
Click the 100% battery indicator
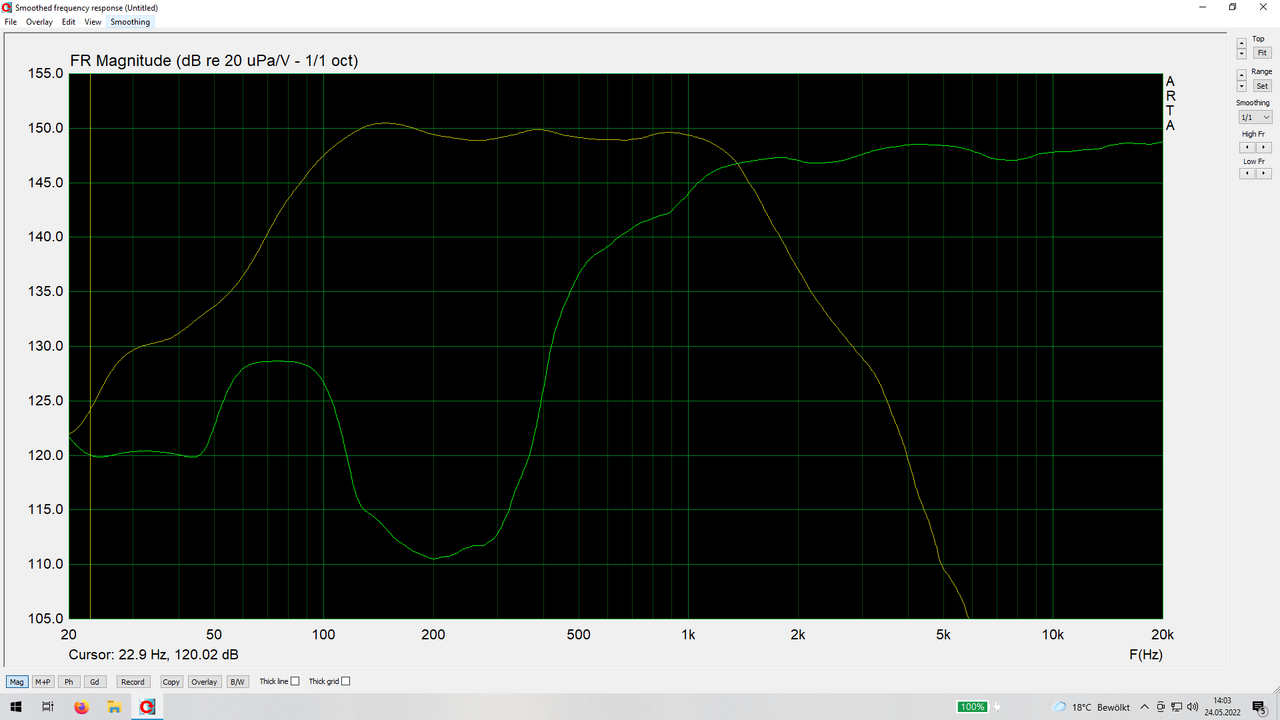[972, 707]
